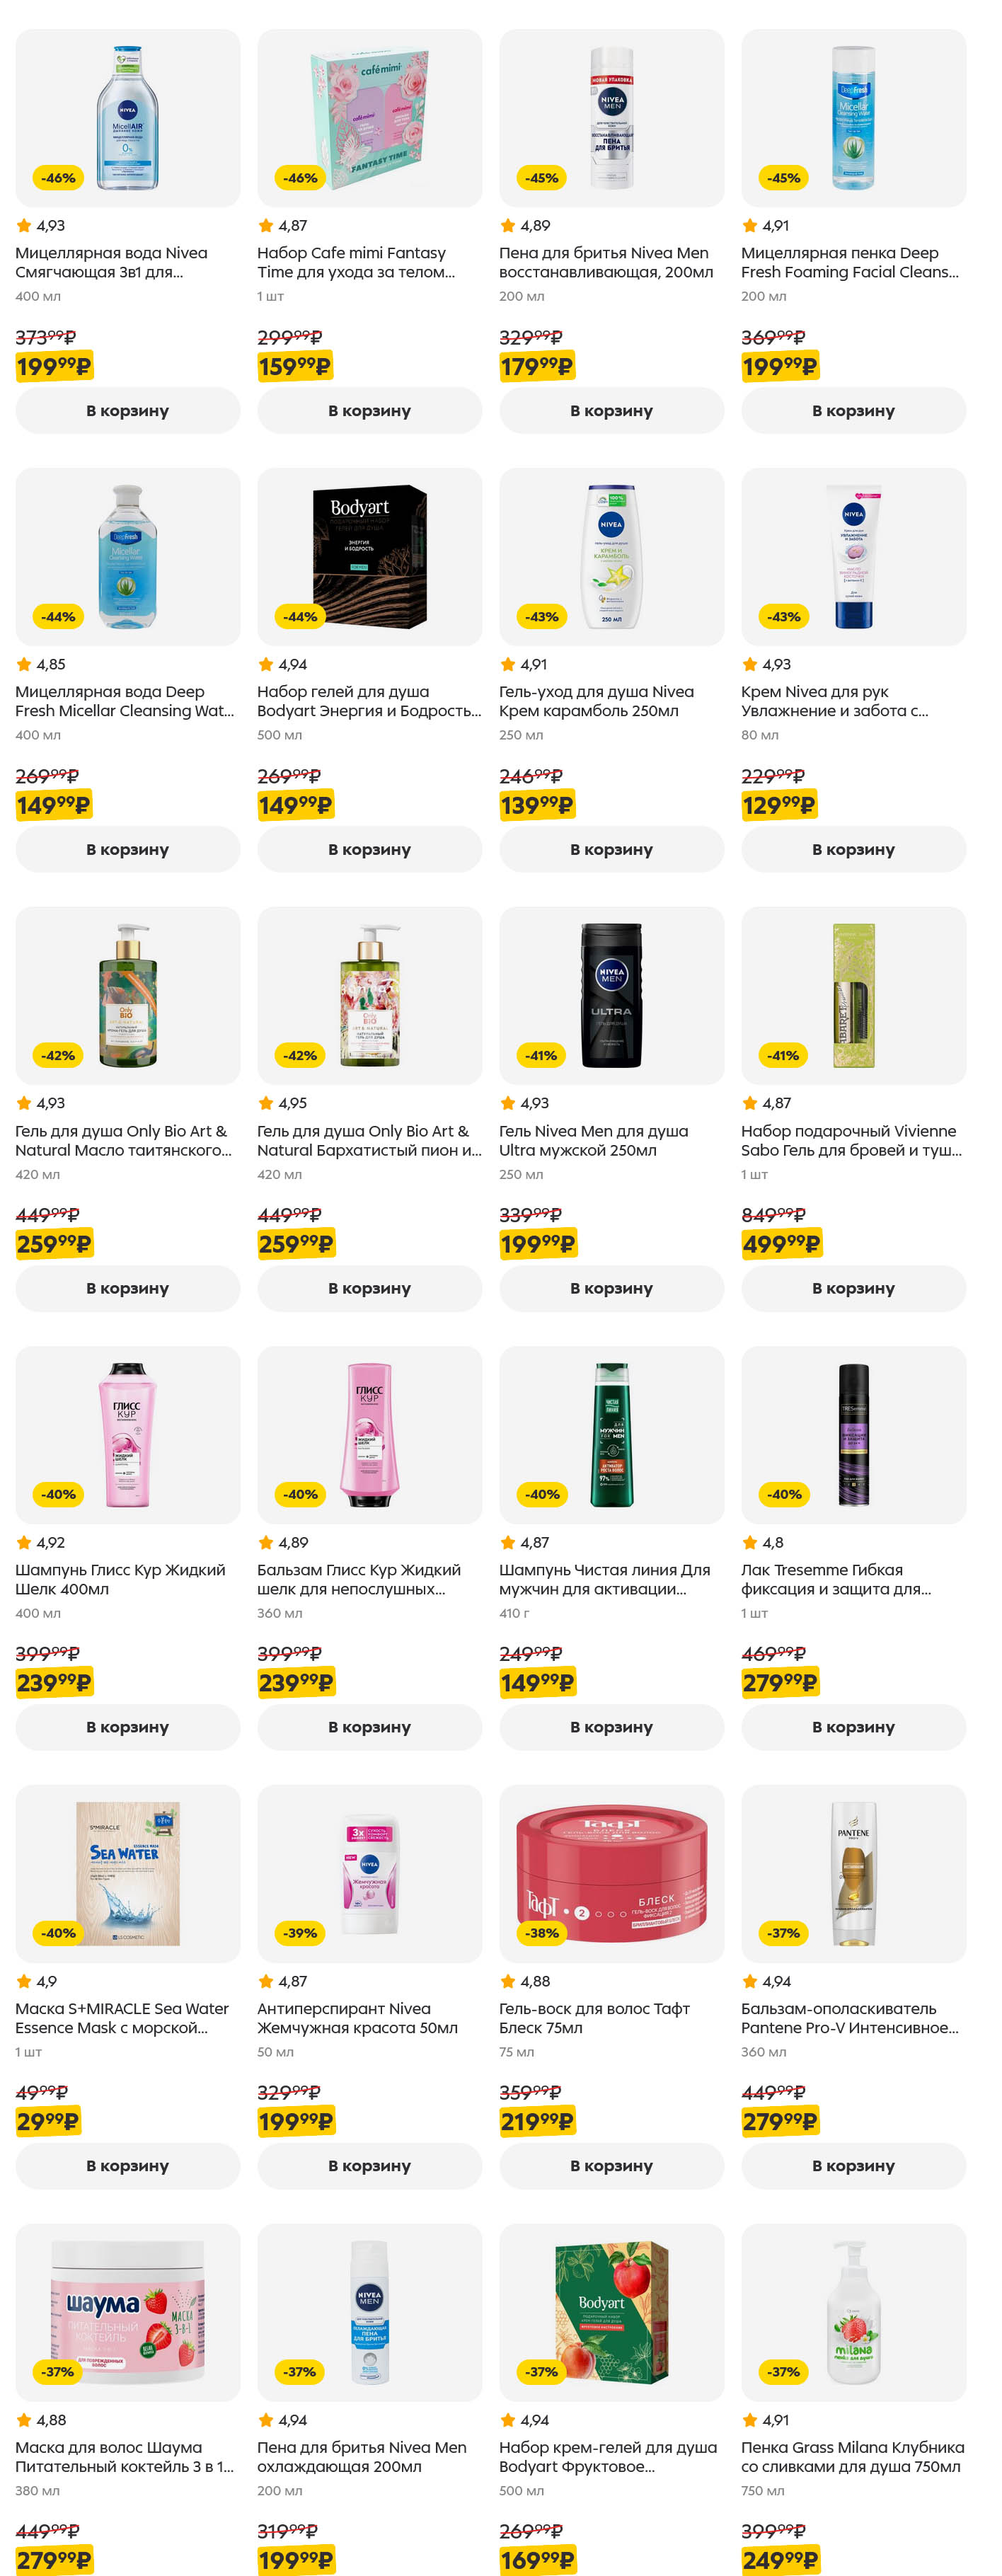
Task: Add Nivea Жемчужная красота antiperspirant to cart
Action: [369, 2166]
